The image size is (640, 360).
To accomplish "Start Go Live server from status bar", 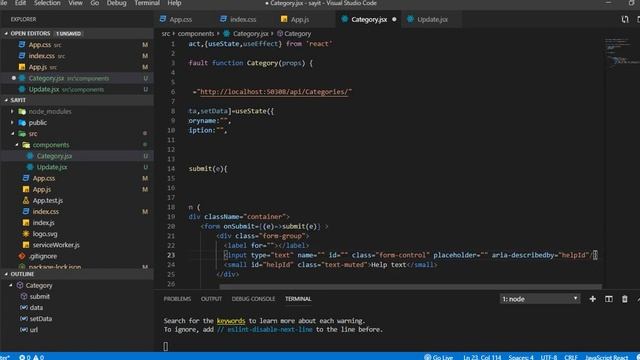I will click(x=438, y=357).
